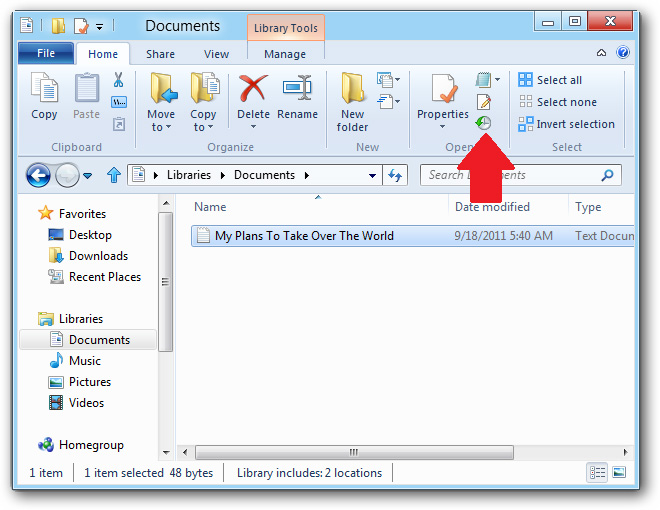This screenshot has height=510, width=660.
Task: Open the recent locations dropdown arrow
Action: pyautogui.click(x=87, y=175)
